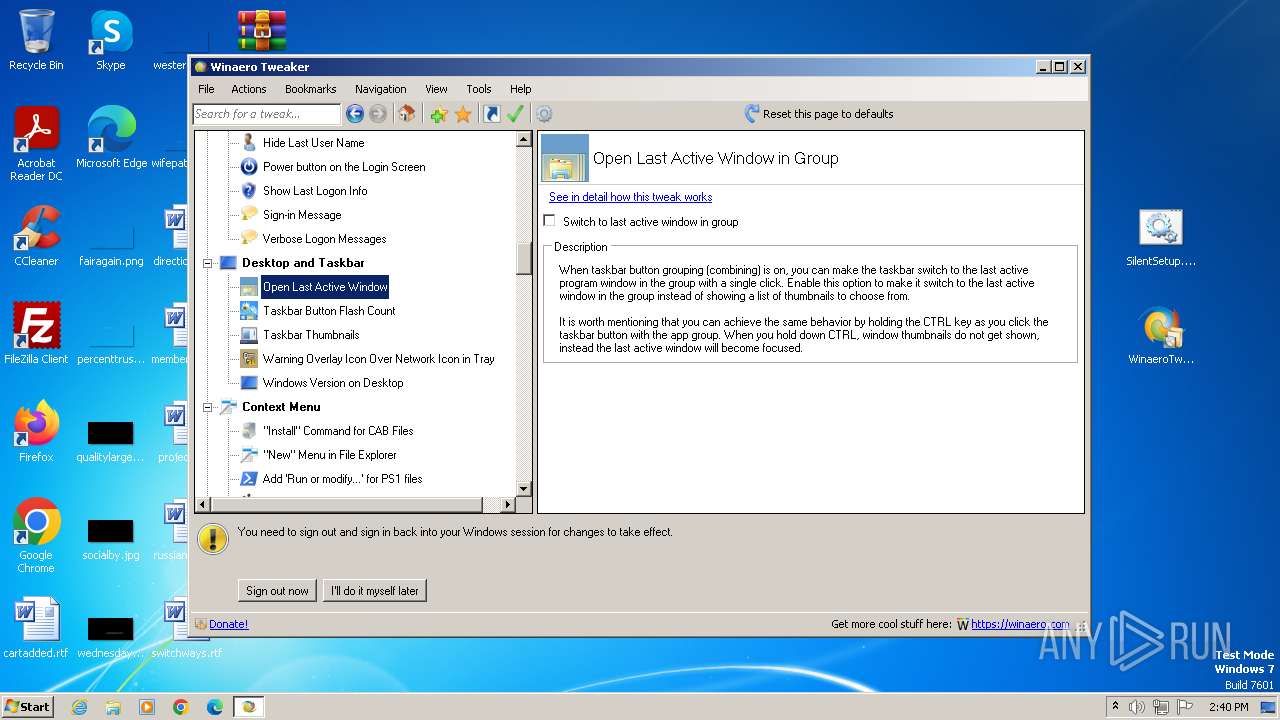Select Open Last Active Window tree item
The image size is (1280, 720).
325,287
